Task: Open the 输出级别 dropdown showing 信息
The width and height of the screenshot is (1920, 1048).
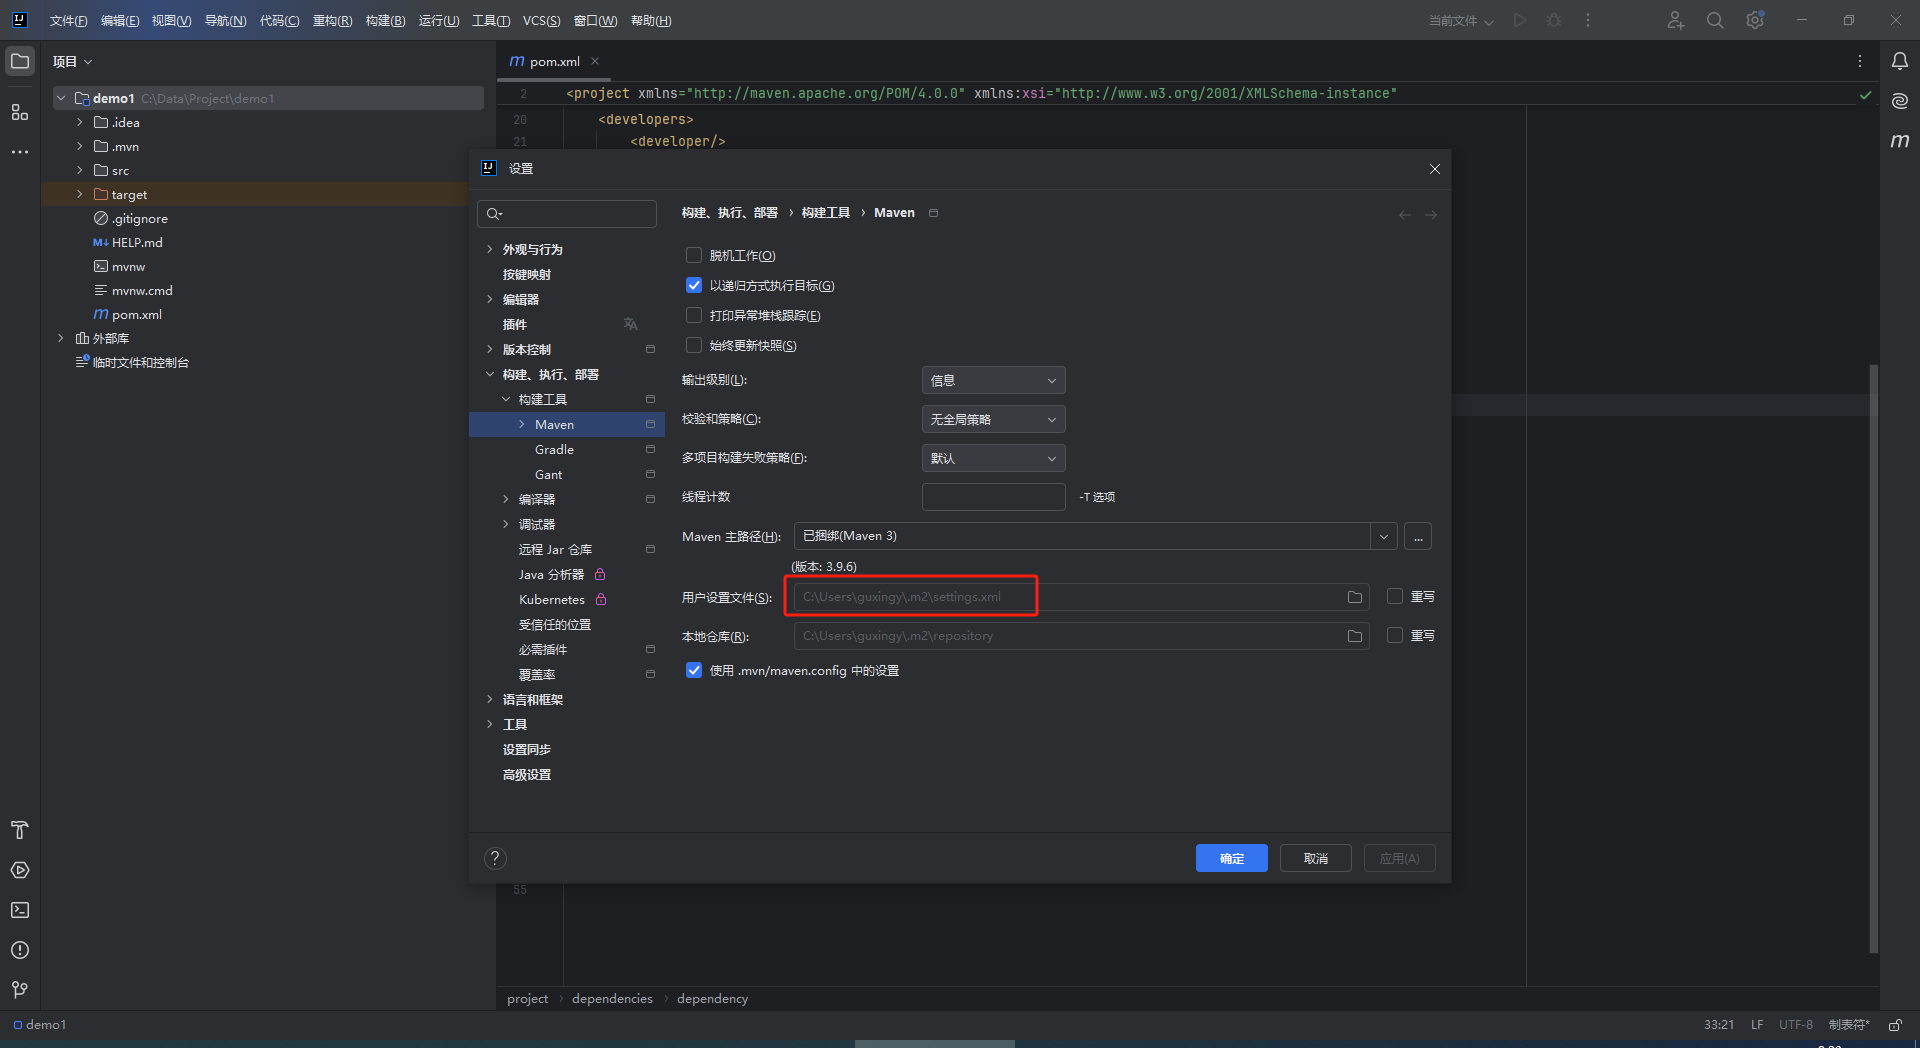Action: coord(993,380)
